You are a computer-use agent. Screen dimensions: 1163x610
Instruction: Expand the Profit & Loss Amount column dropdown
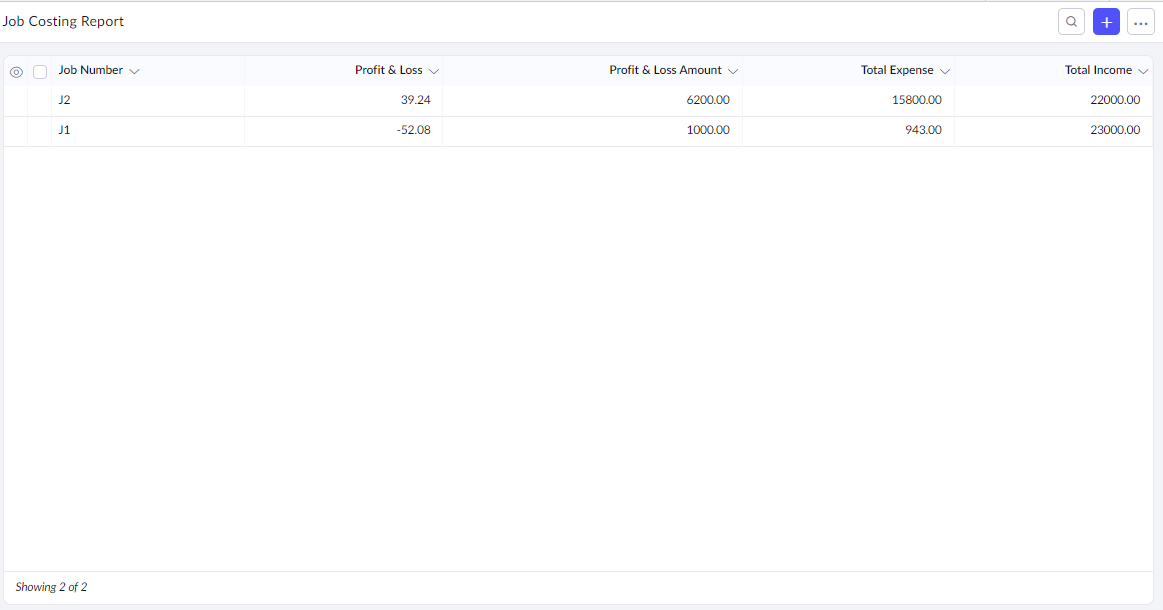733,71
